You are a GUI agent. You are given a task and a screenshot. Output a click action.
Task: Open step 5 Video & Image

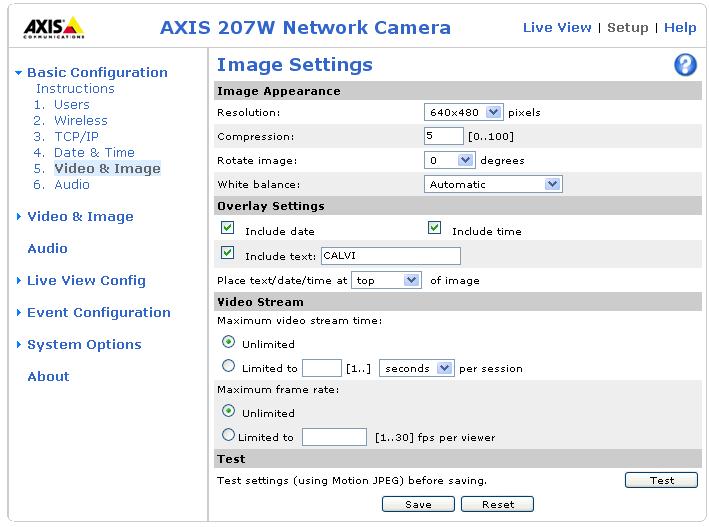tap(107, 168)
